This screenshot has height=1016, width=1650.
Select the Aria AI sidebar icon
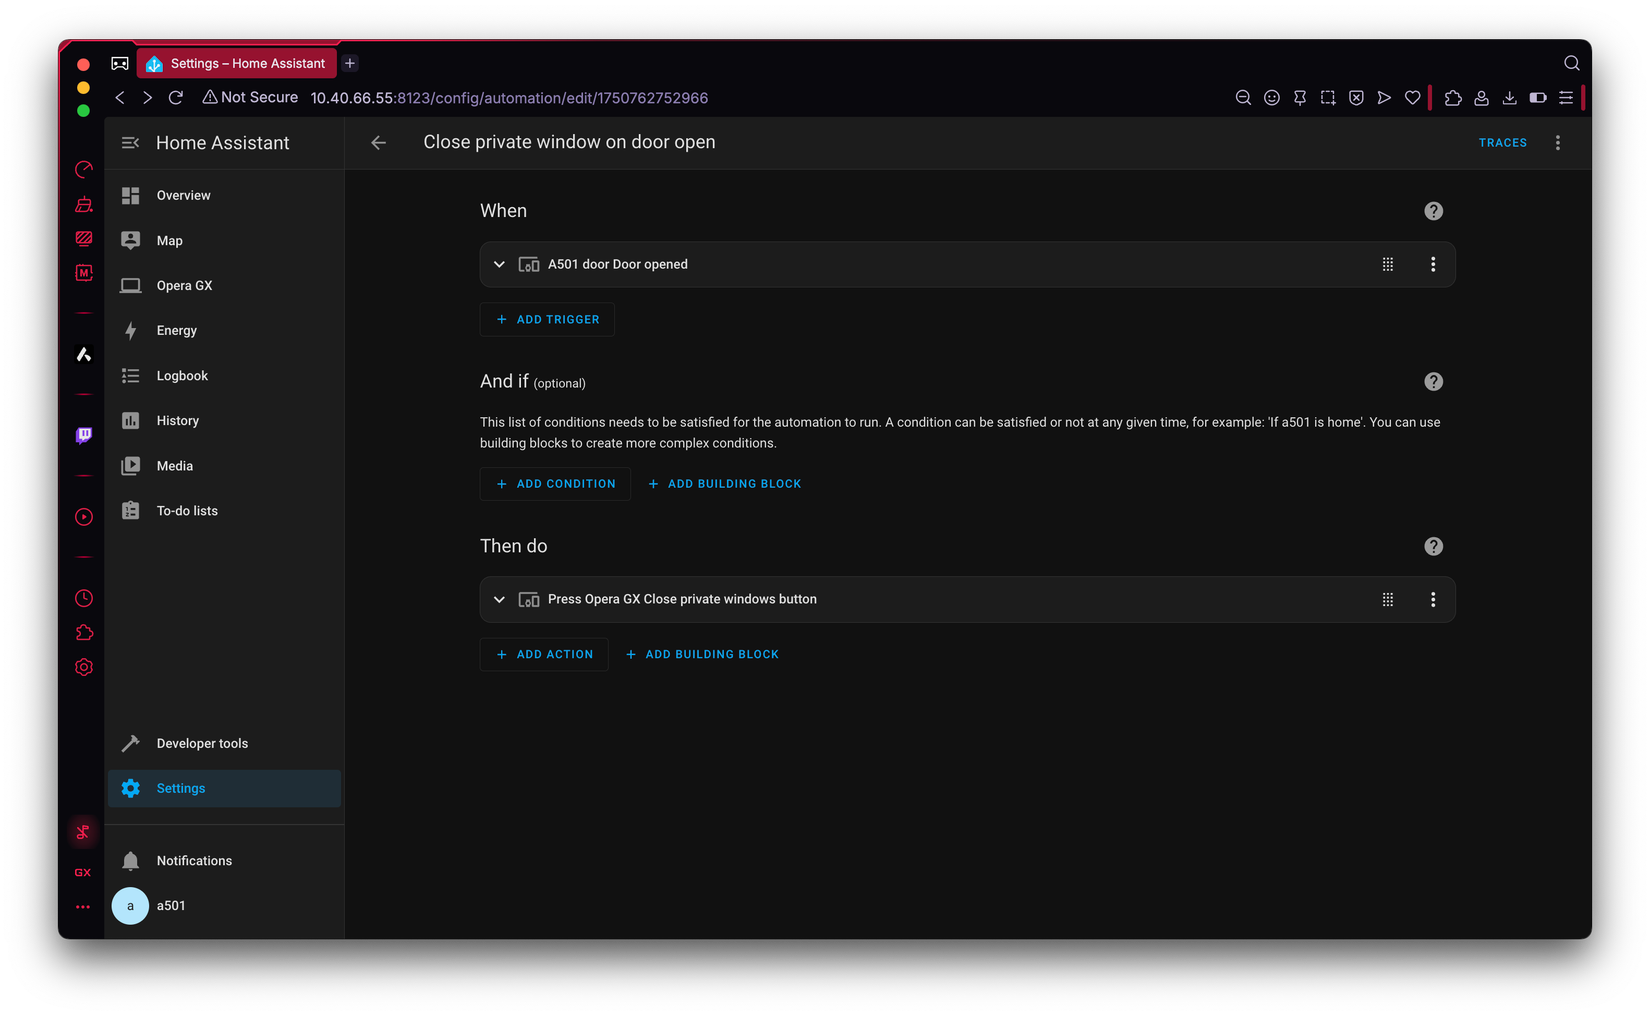(x=83, y=354)
